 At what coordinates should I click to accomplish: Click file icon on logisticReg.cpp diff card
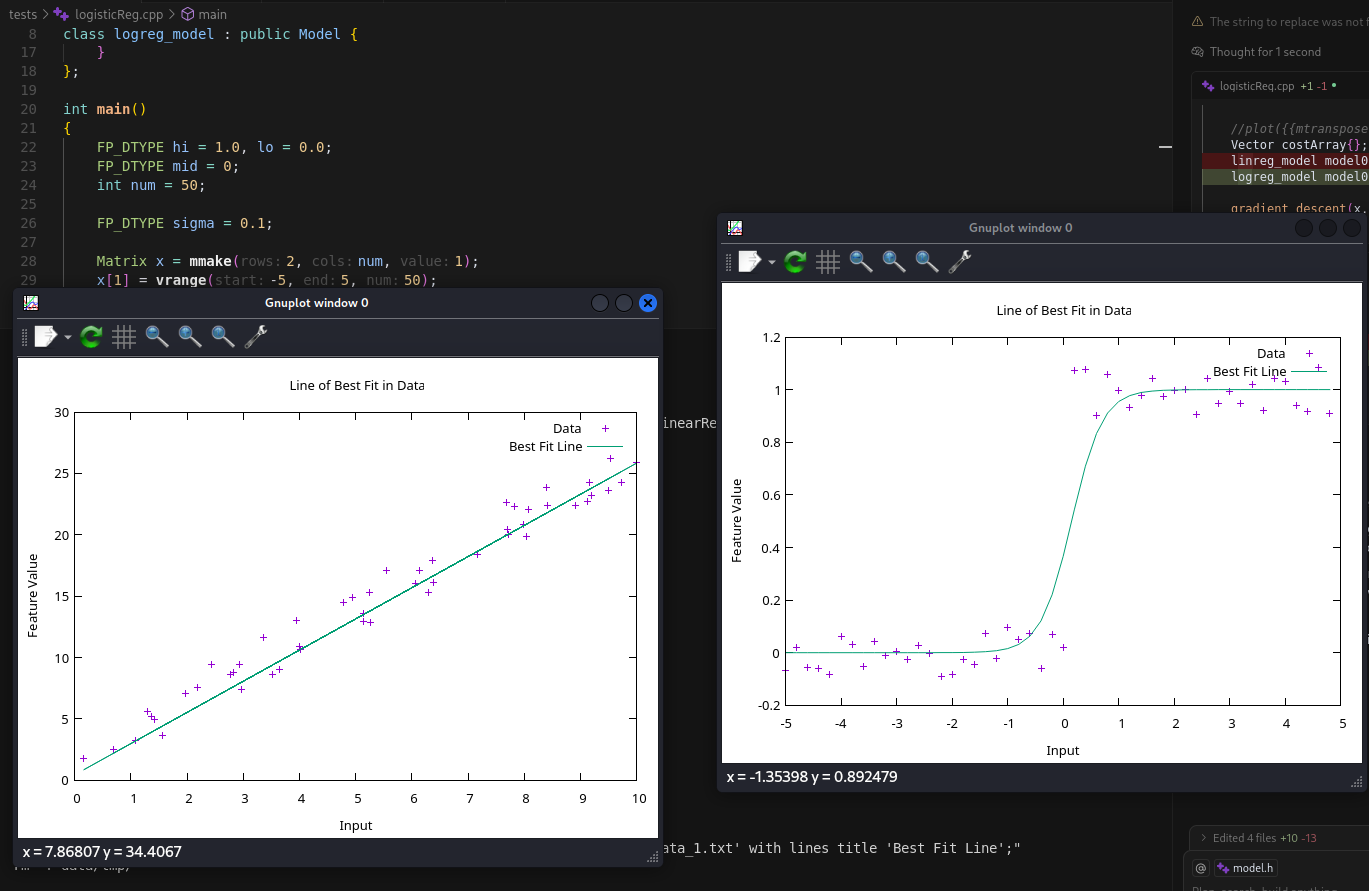(x=1208, y=86)
